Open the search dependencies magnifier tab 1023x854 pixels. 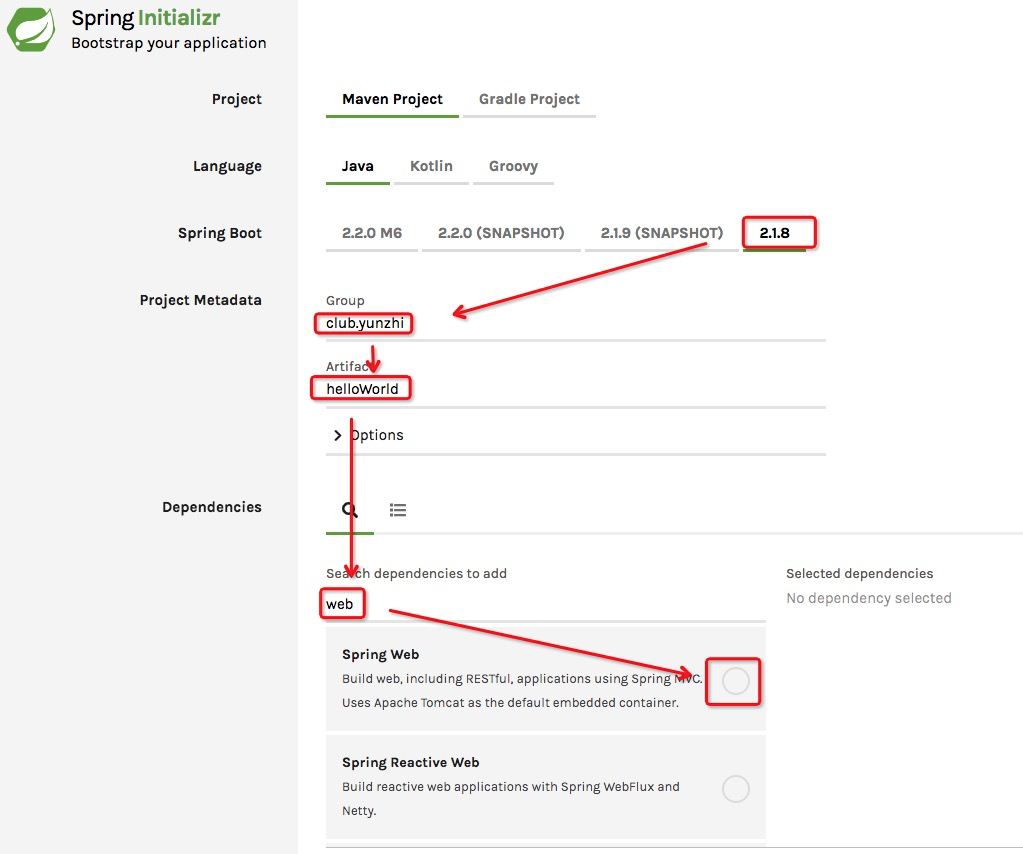point(350,510)
